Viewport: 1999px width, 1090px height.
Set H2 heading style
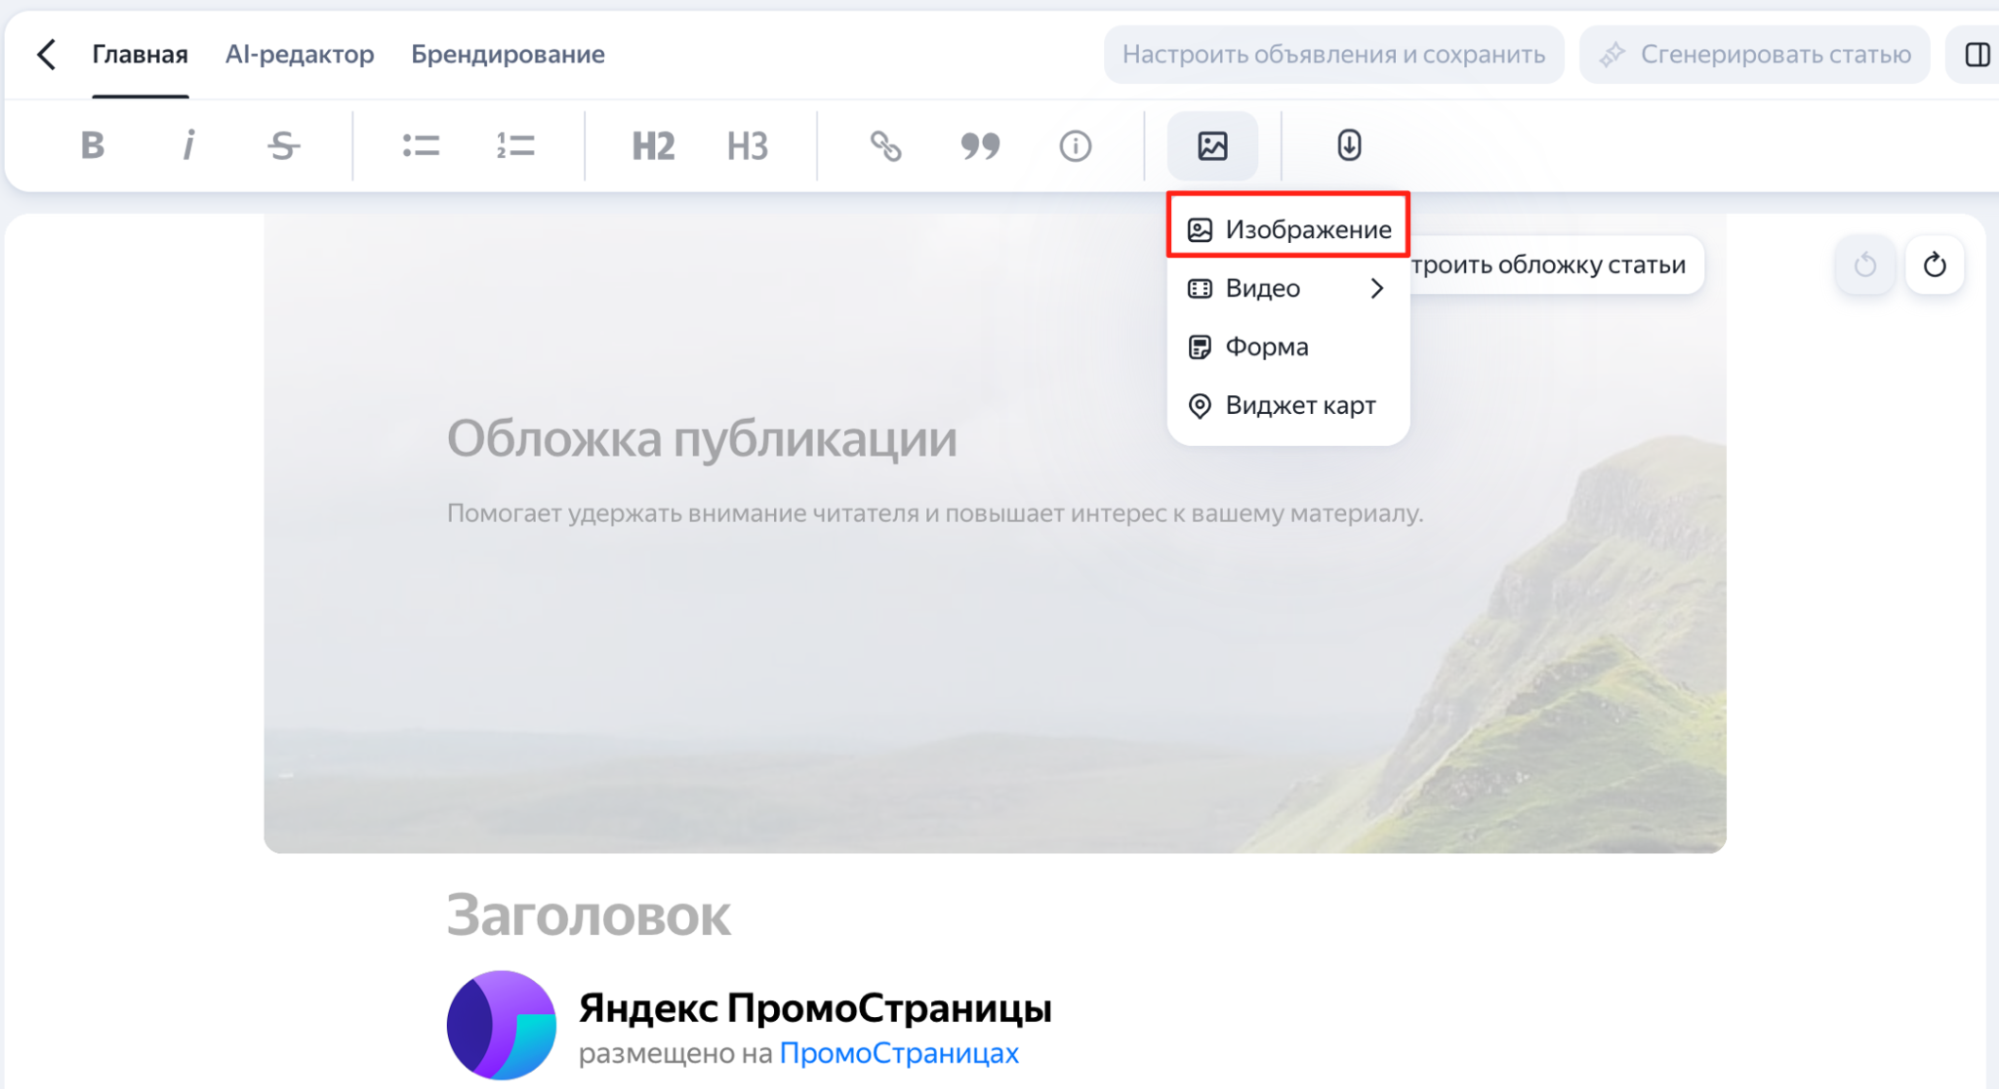pos(653,146)
